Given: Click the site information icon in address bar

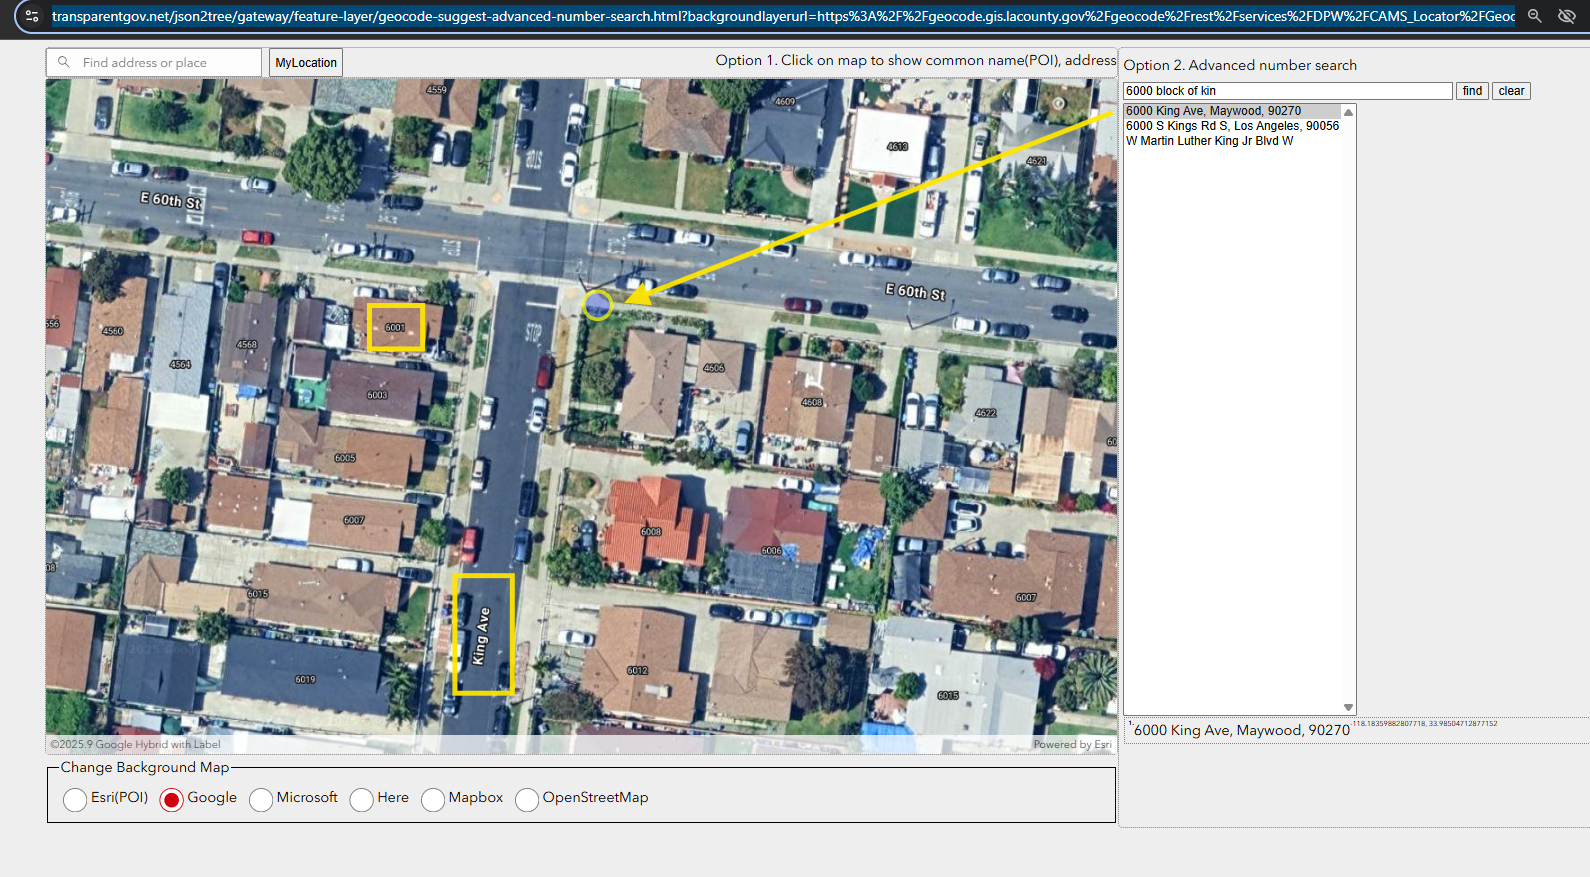Looking at the screenshot, I should 32,16.
